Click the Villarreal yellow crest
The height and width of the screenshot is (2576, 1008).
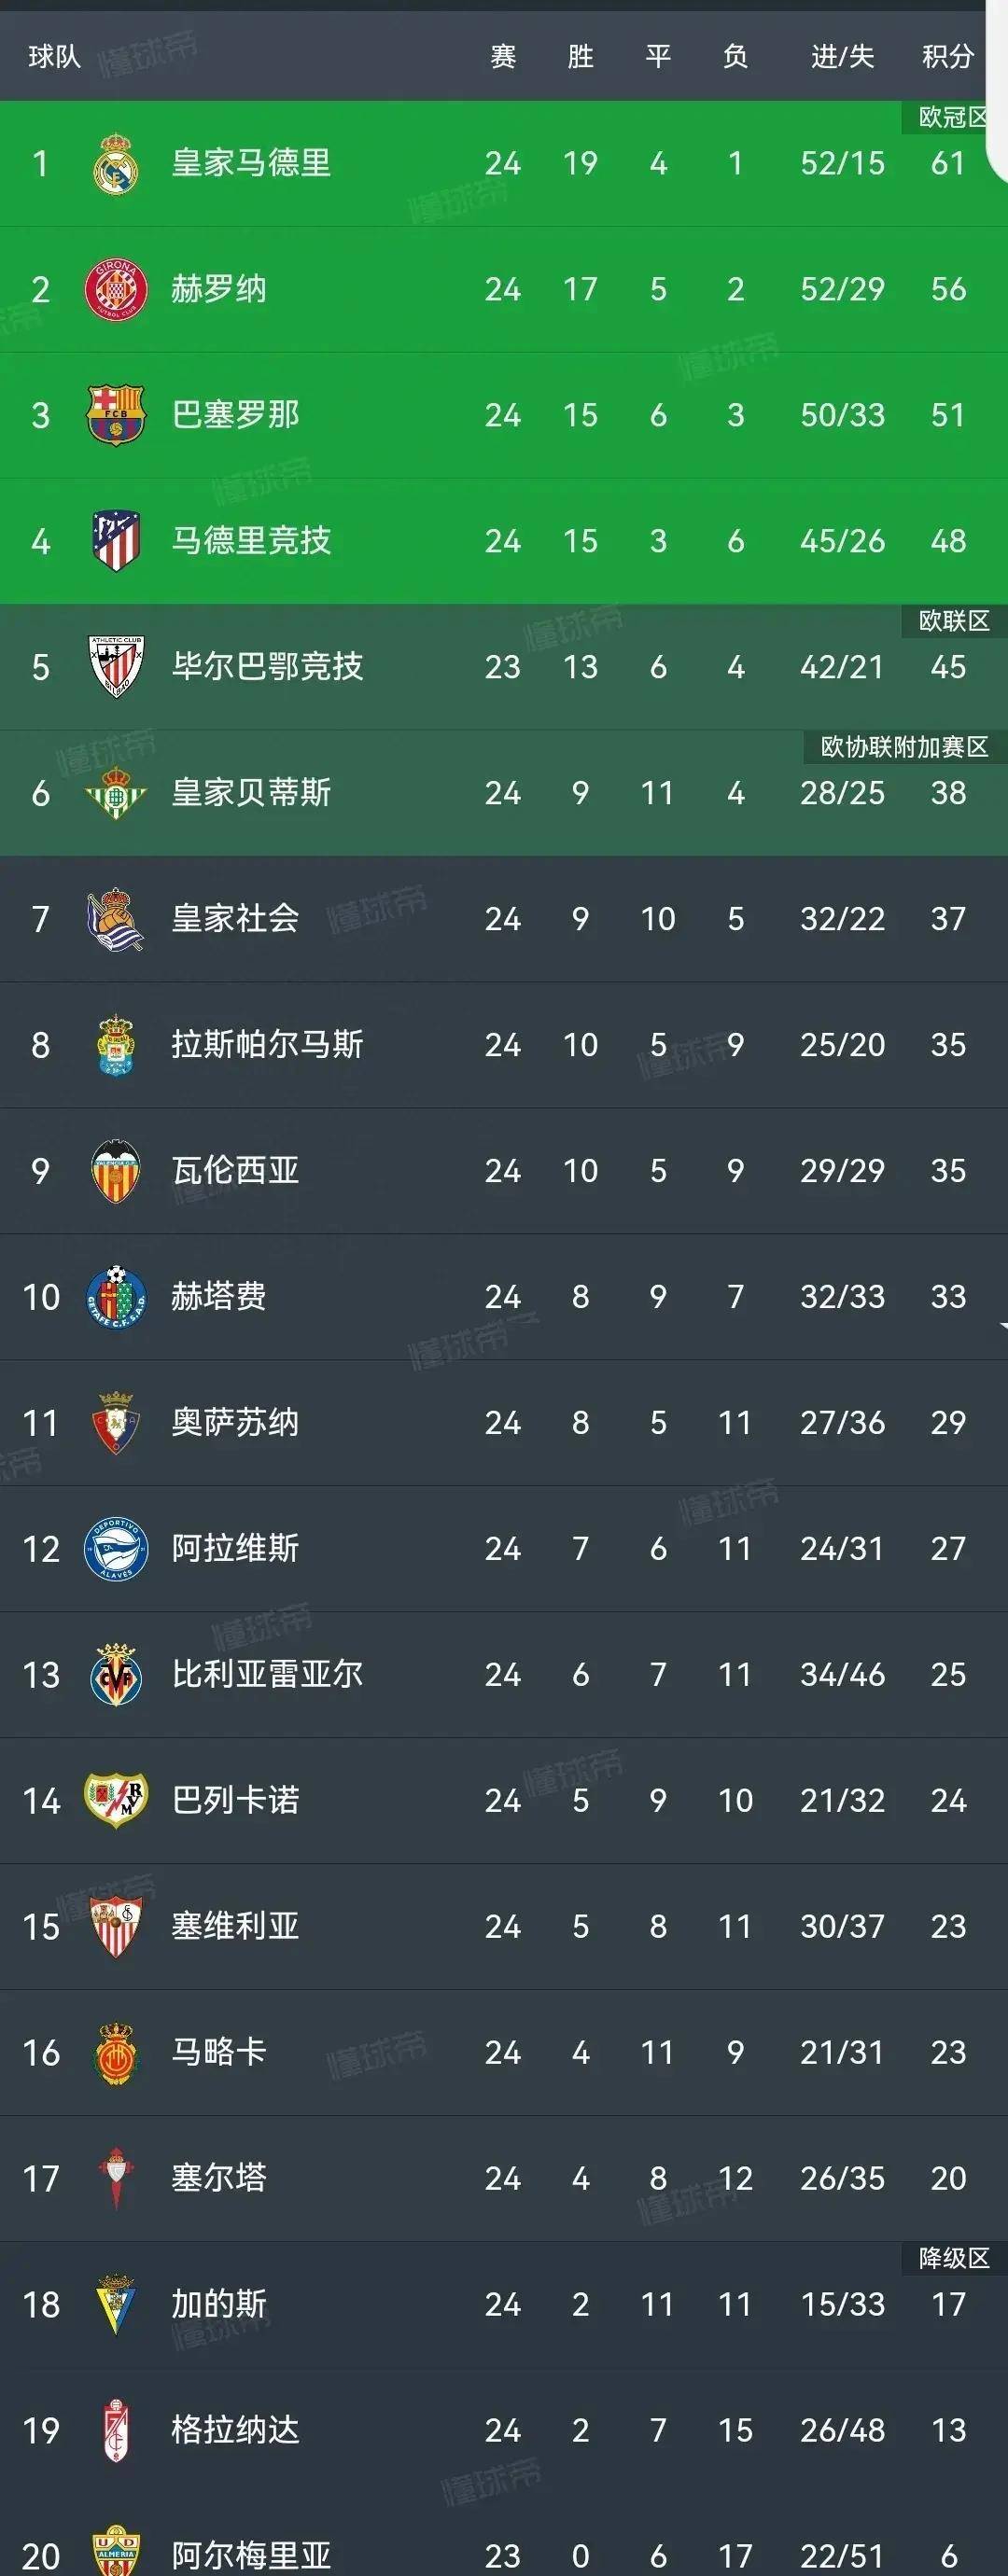pyautogui.click(x=116, y=1675)
